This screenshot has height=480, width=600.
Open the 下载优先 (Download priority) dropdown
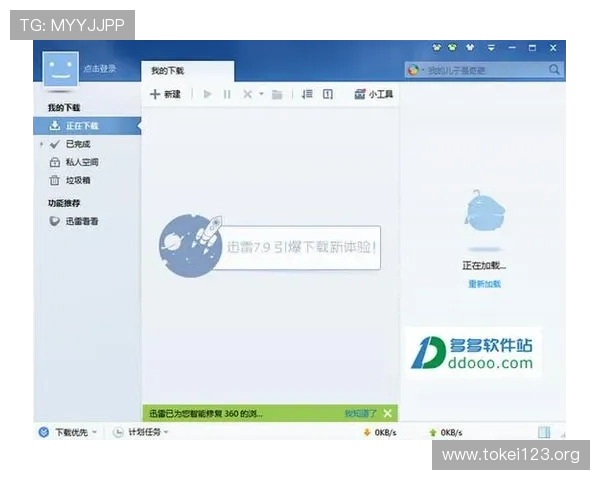point(68,432)
